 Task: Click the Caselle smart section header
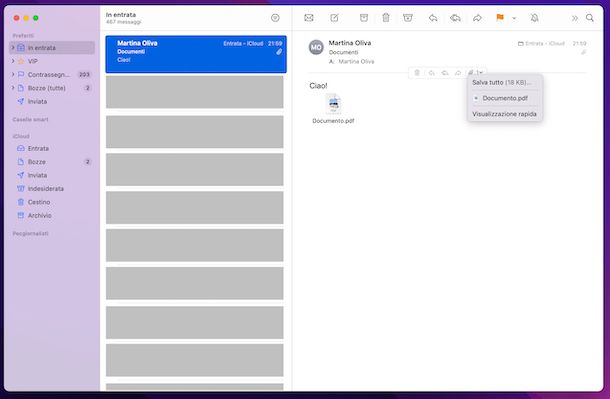(x=30, y=119)
